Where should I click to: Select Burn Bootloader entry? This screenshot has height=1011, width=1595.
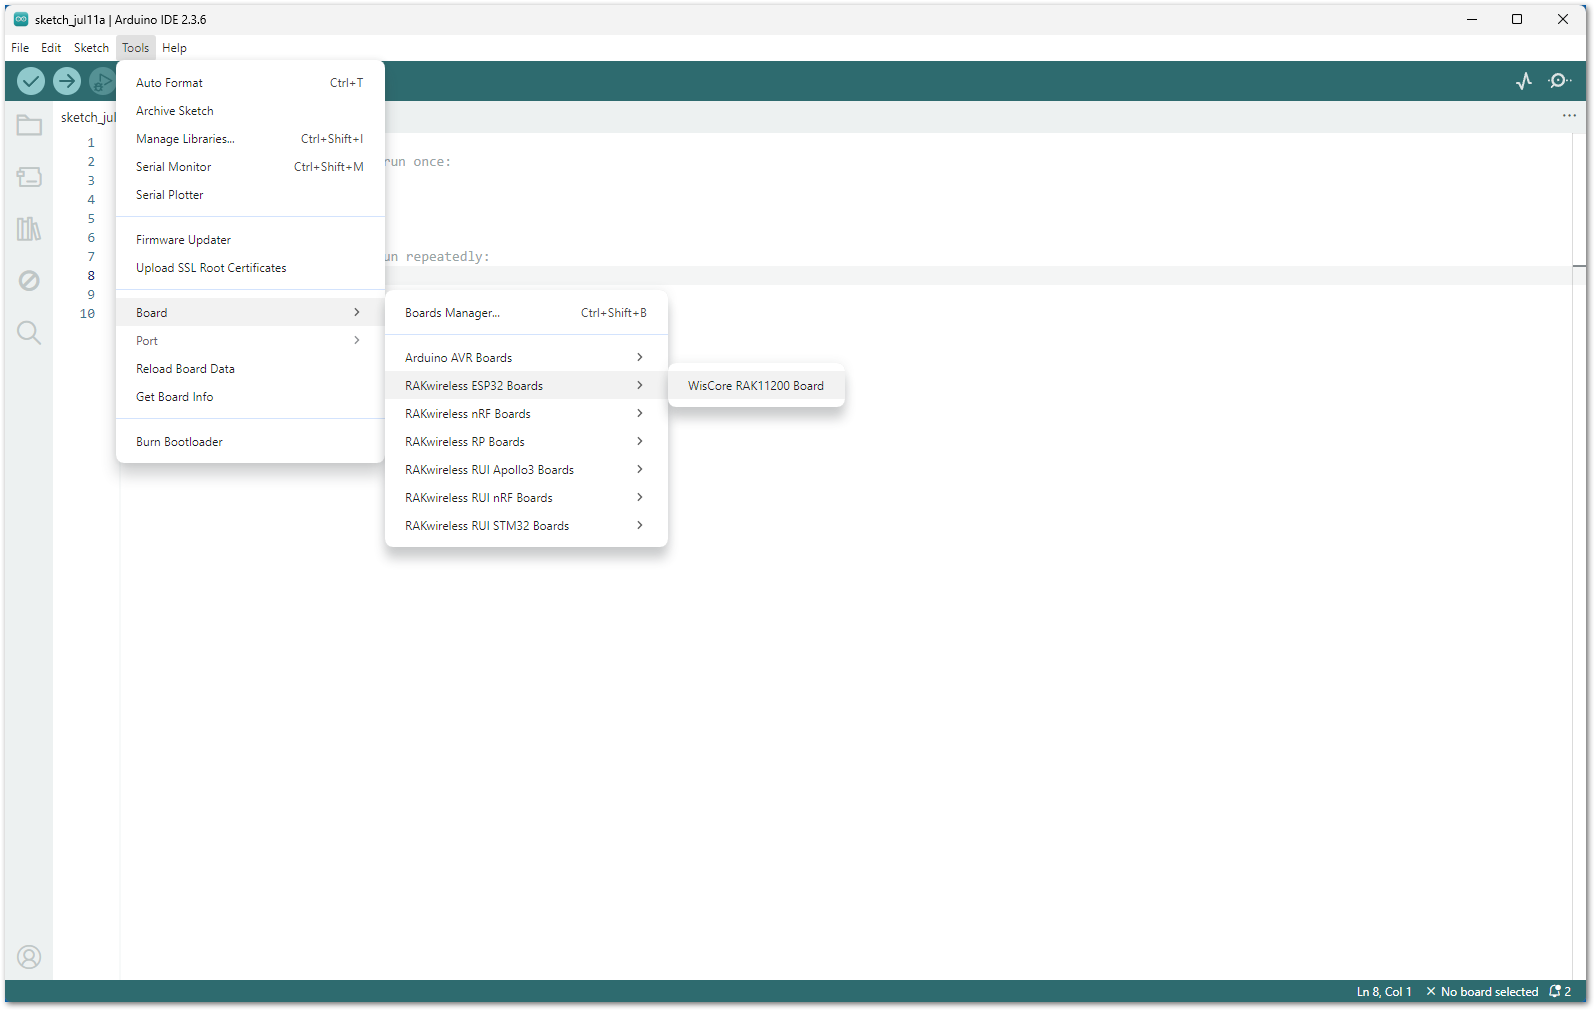coord(250,442)
